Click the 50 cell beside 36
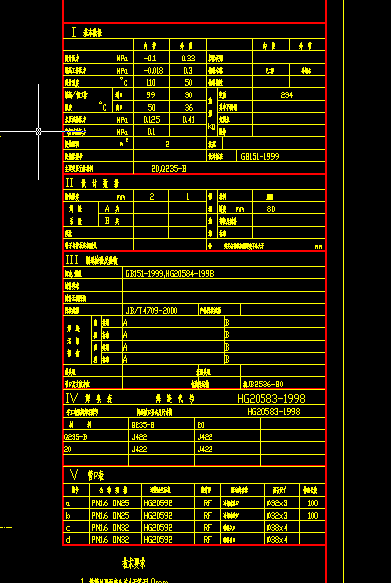Image resolution: width=391 pixels, height=583 pixels. click(151, 107)
